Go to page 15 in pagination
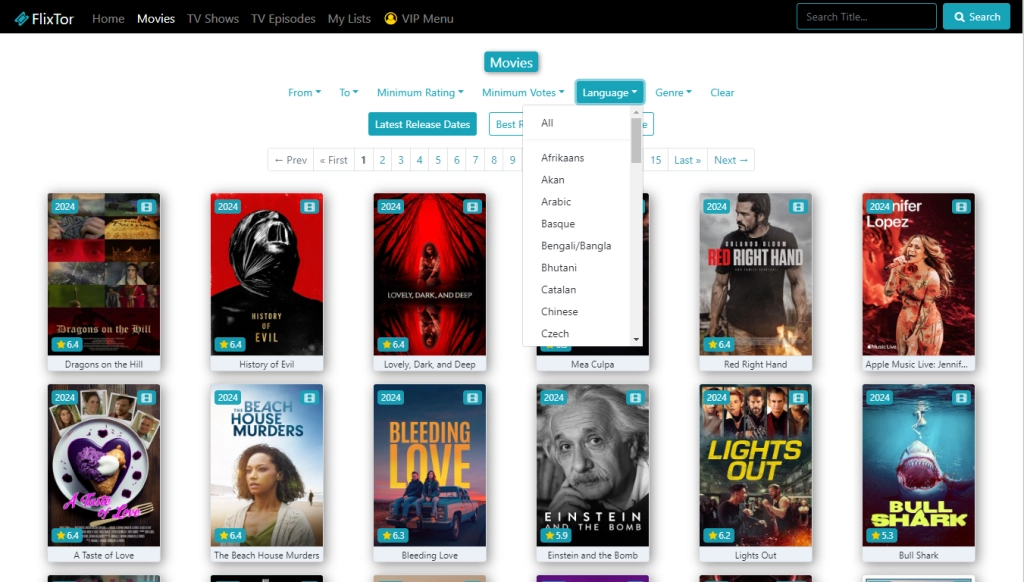Image resolution: width=1024 pixels, height=582 pixels. pos(656,160)
